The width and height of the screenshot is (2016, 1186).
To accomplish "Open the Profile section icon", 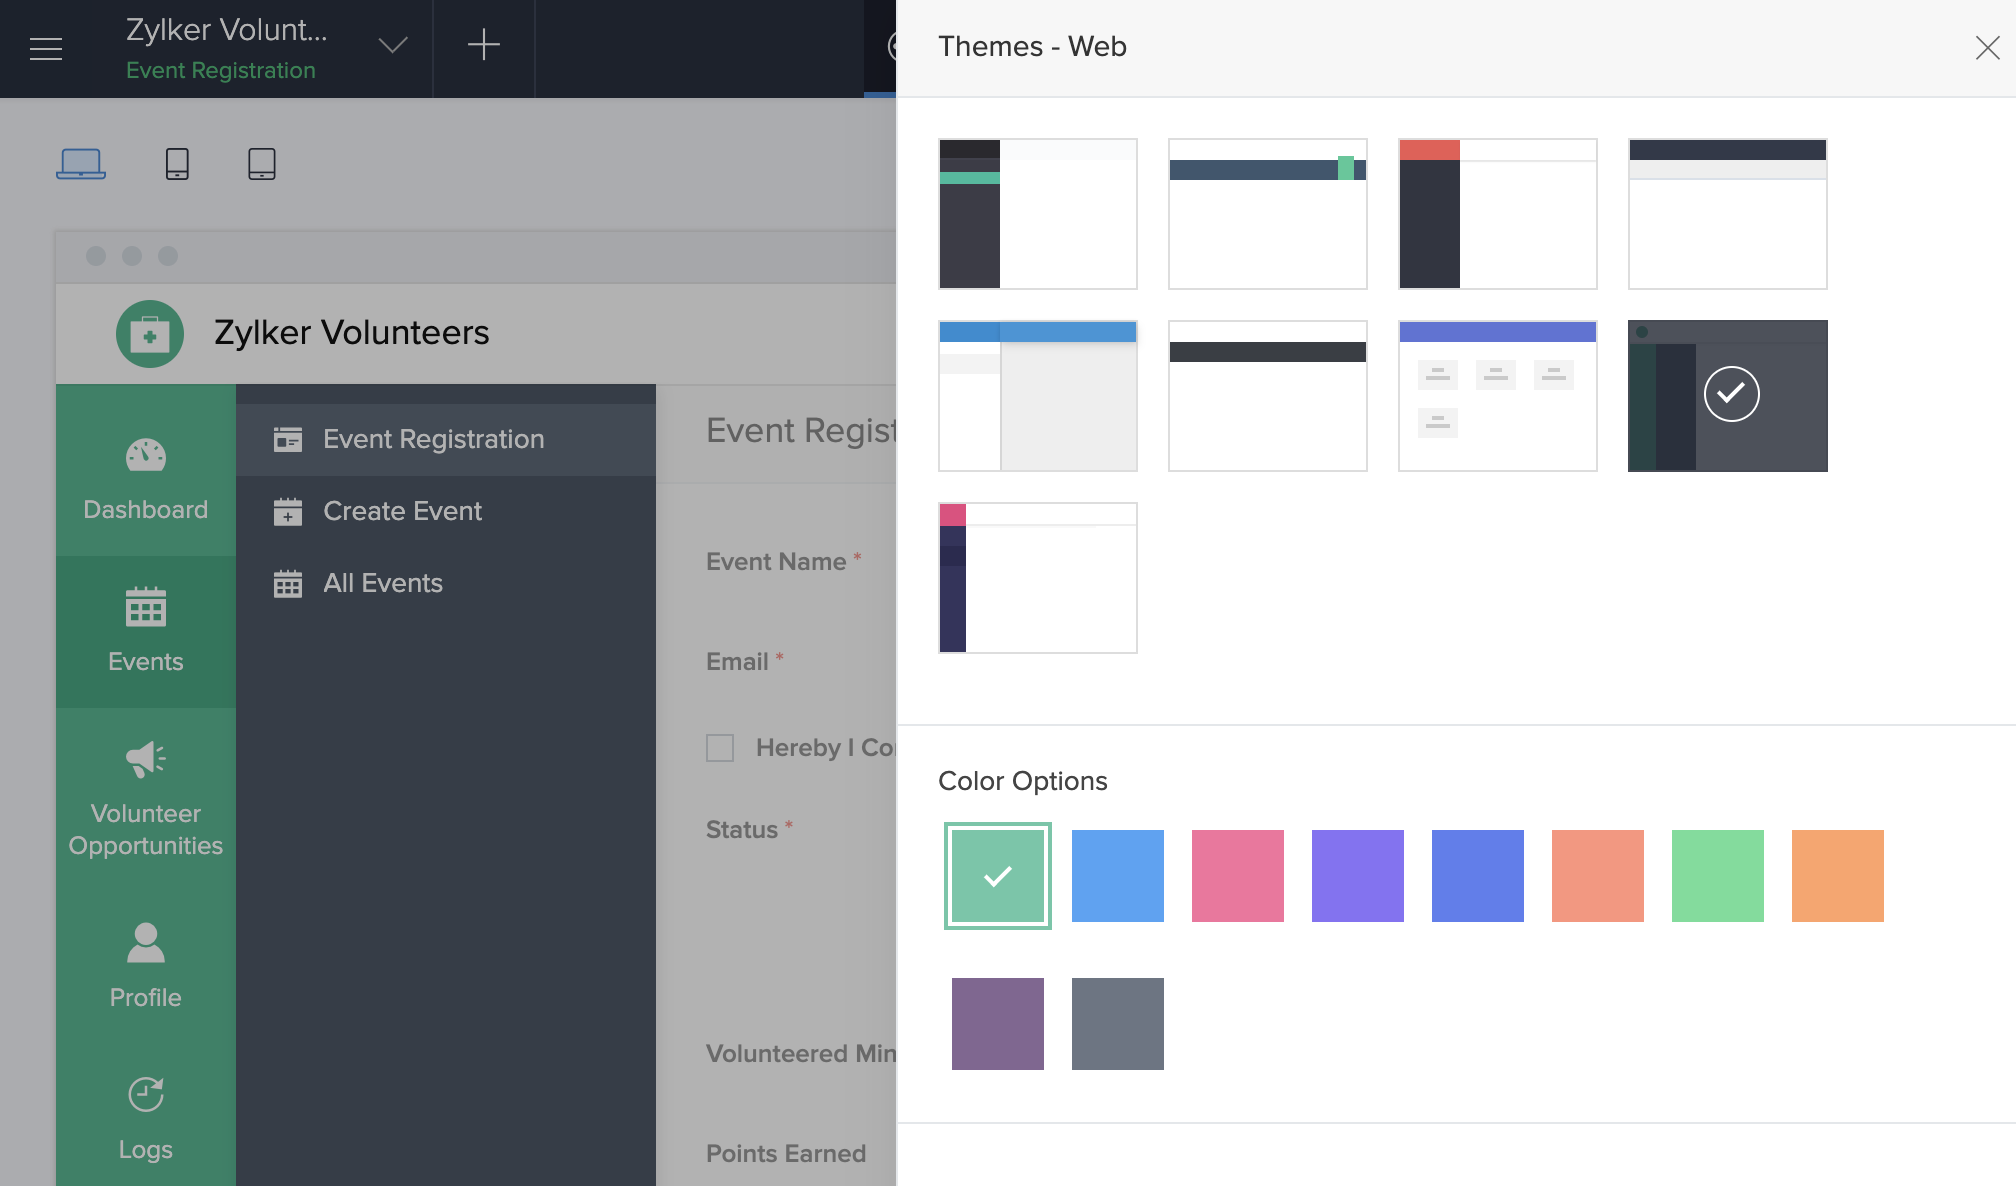I will click(146, 941).
